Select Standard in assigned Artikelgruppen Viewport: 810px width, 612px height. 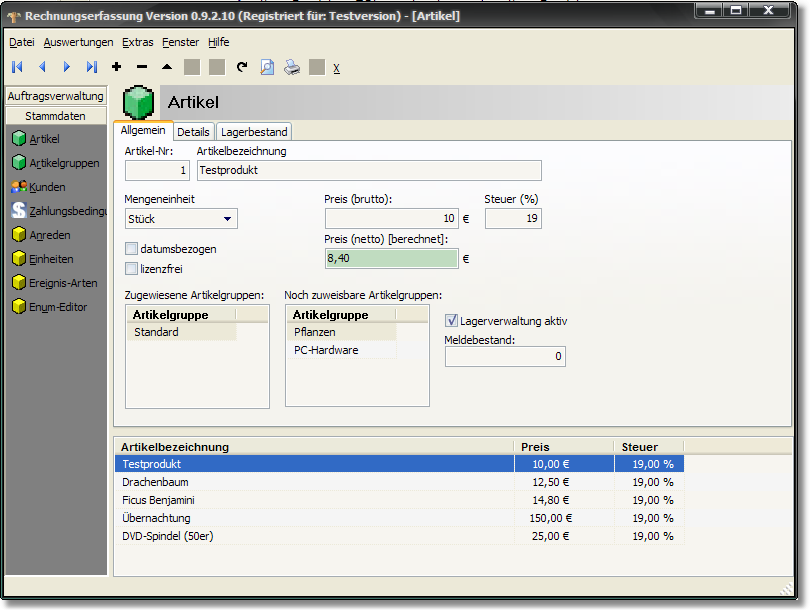[182, 332]
